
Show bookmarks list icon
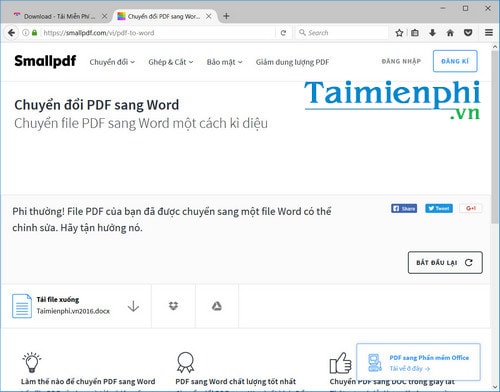tap(415, 33)
